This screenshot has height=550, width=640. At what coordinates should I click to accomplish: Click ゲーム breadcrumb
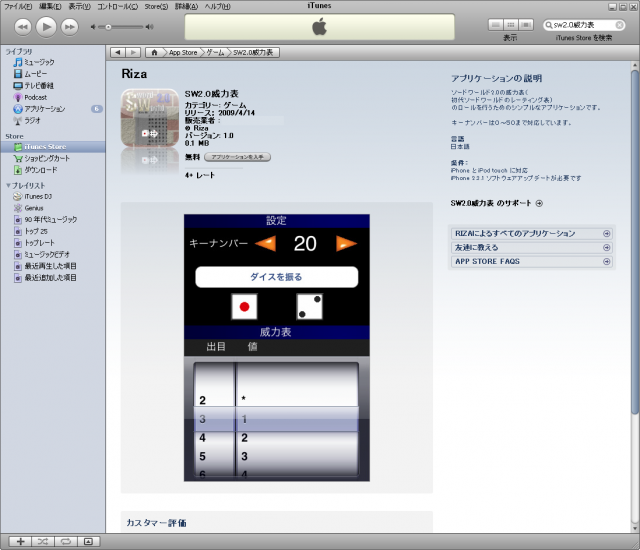coord(215,53)
